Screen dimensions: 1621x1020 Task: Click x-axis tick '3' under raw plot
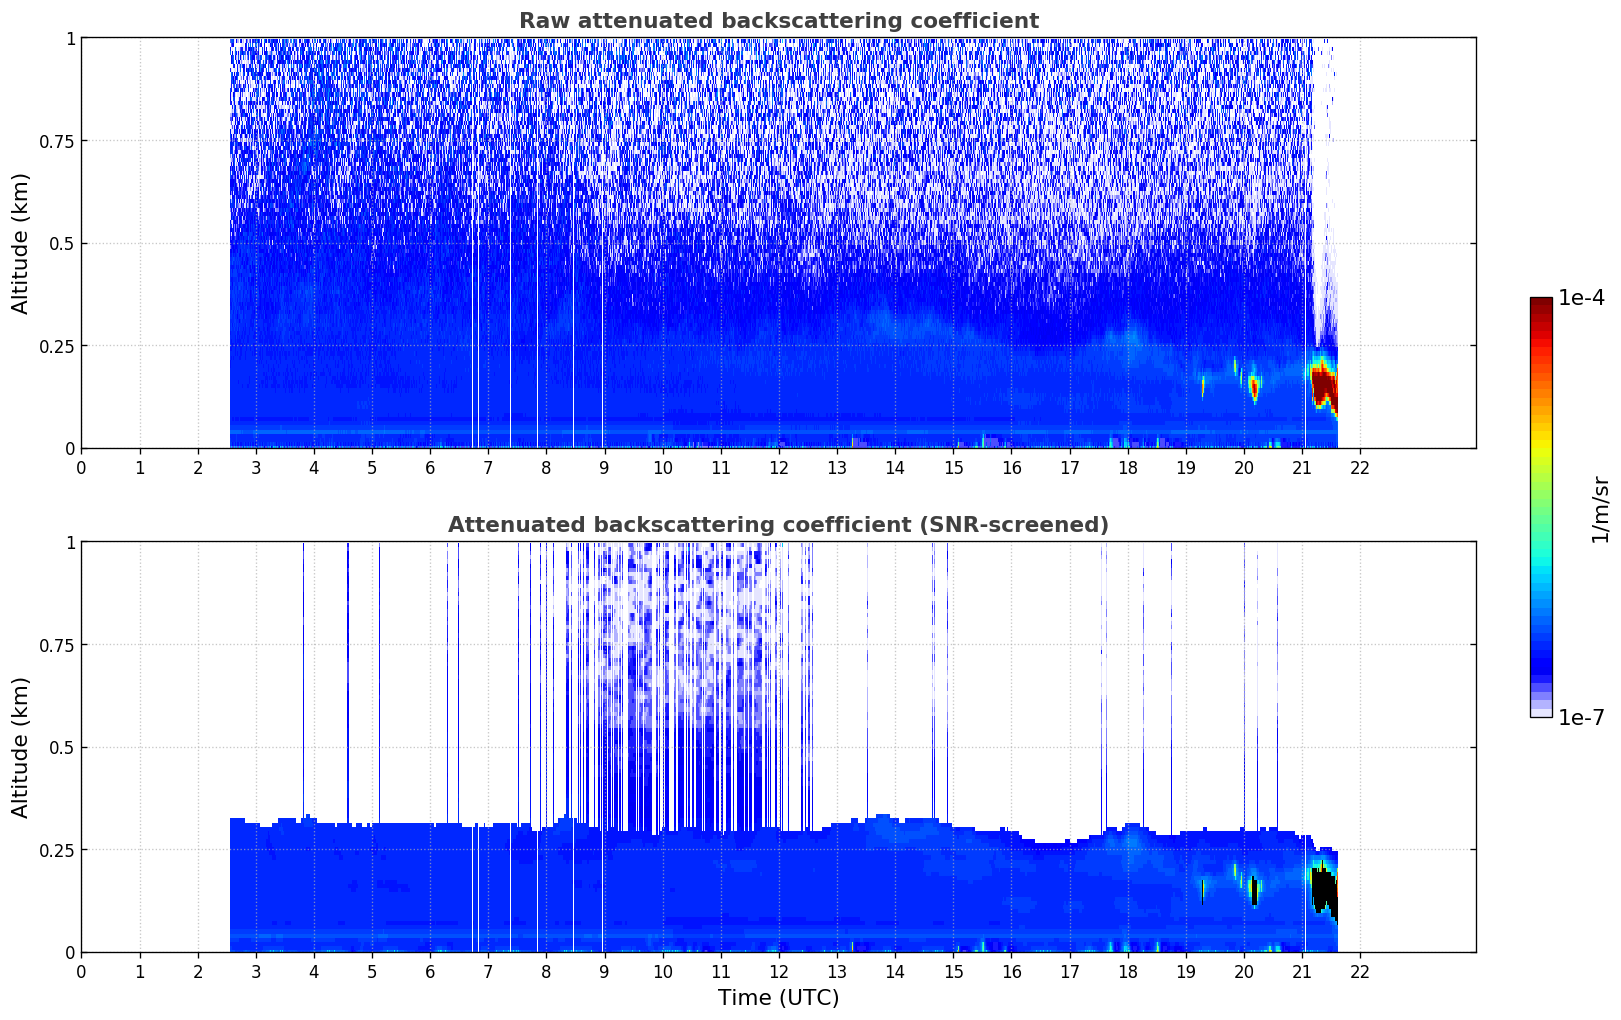point(256,467)
